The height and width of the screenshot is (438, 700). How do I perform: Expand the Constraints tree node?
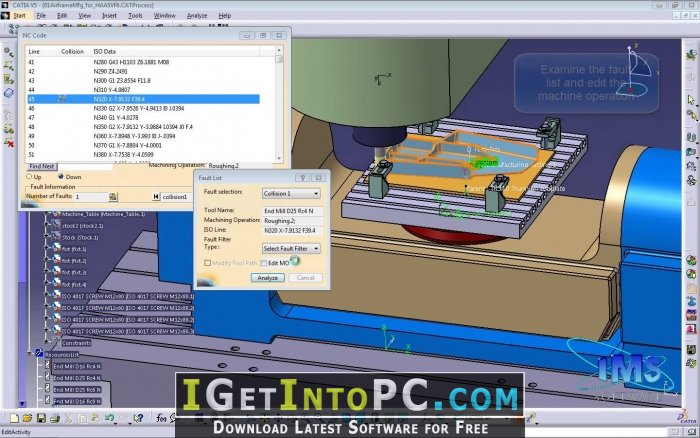pos(46,342)
